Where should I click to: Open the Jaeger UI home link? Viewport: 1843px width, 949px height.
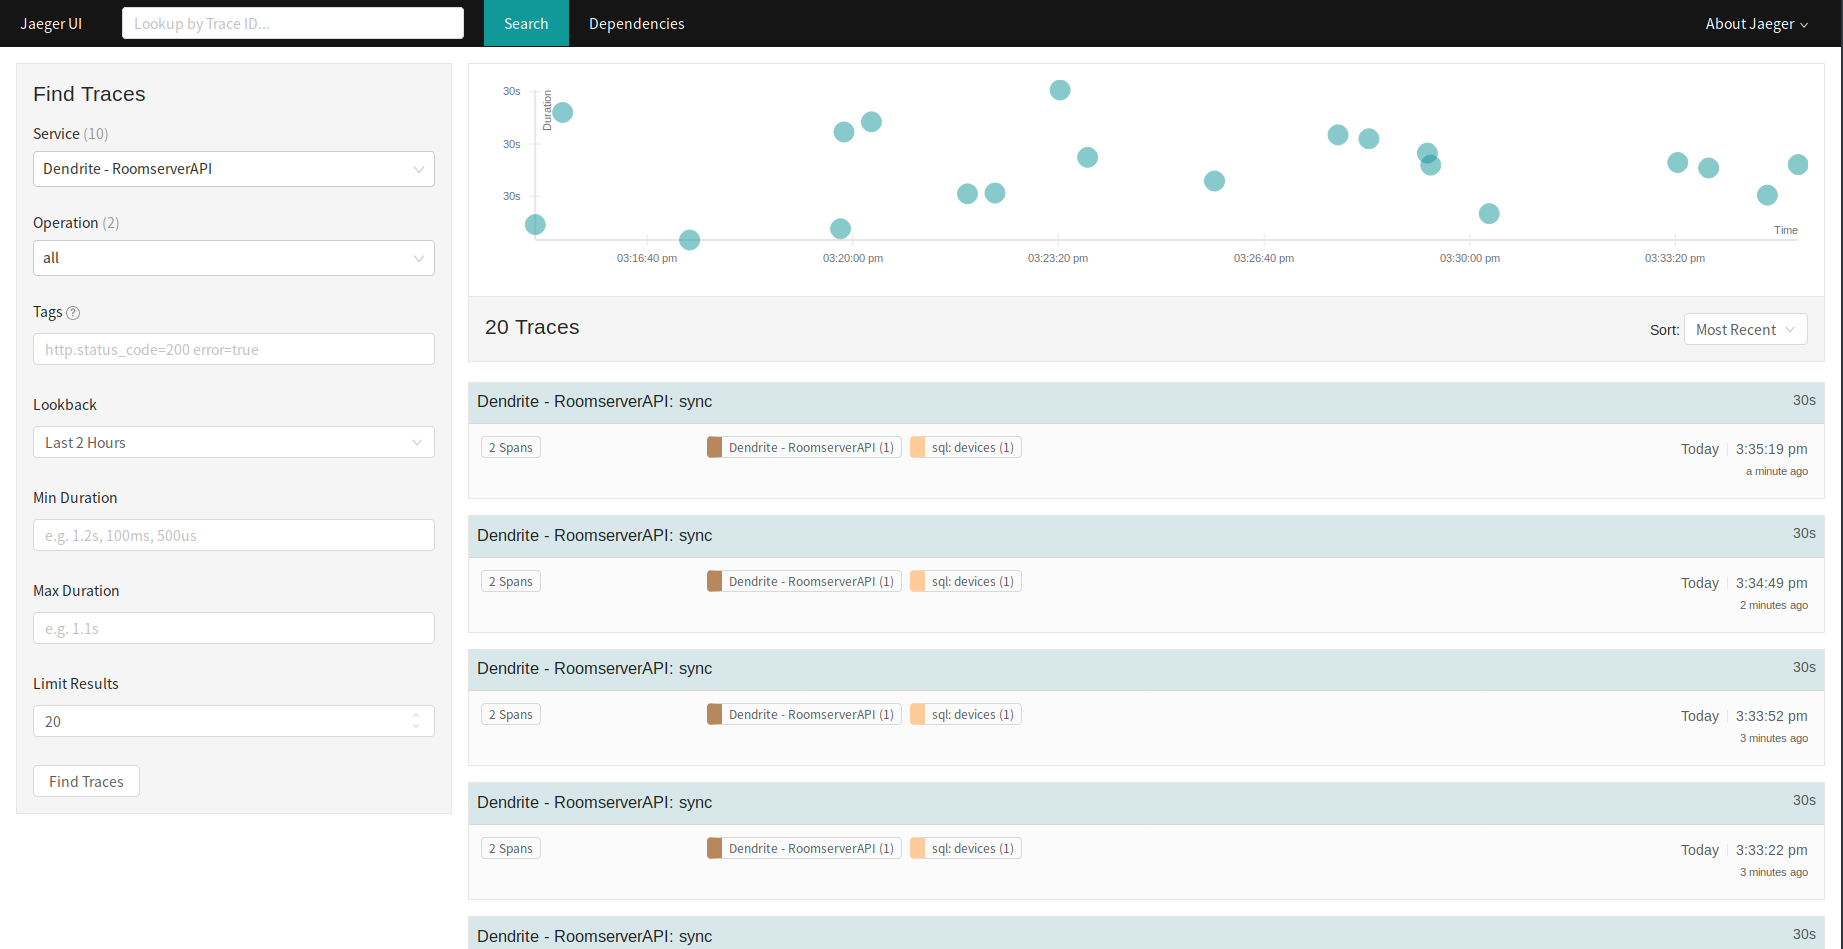[x=51, y=24]
